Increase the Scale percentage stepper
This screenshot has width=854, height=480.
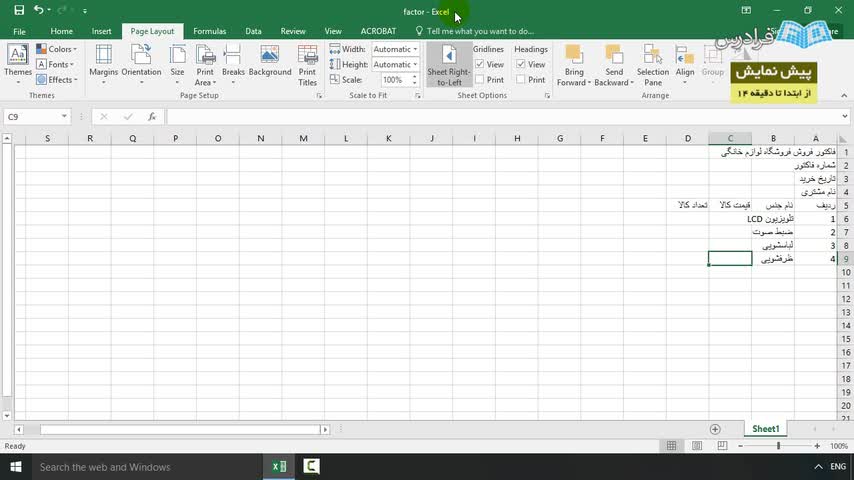click(415, 76)
